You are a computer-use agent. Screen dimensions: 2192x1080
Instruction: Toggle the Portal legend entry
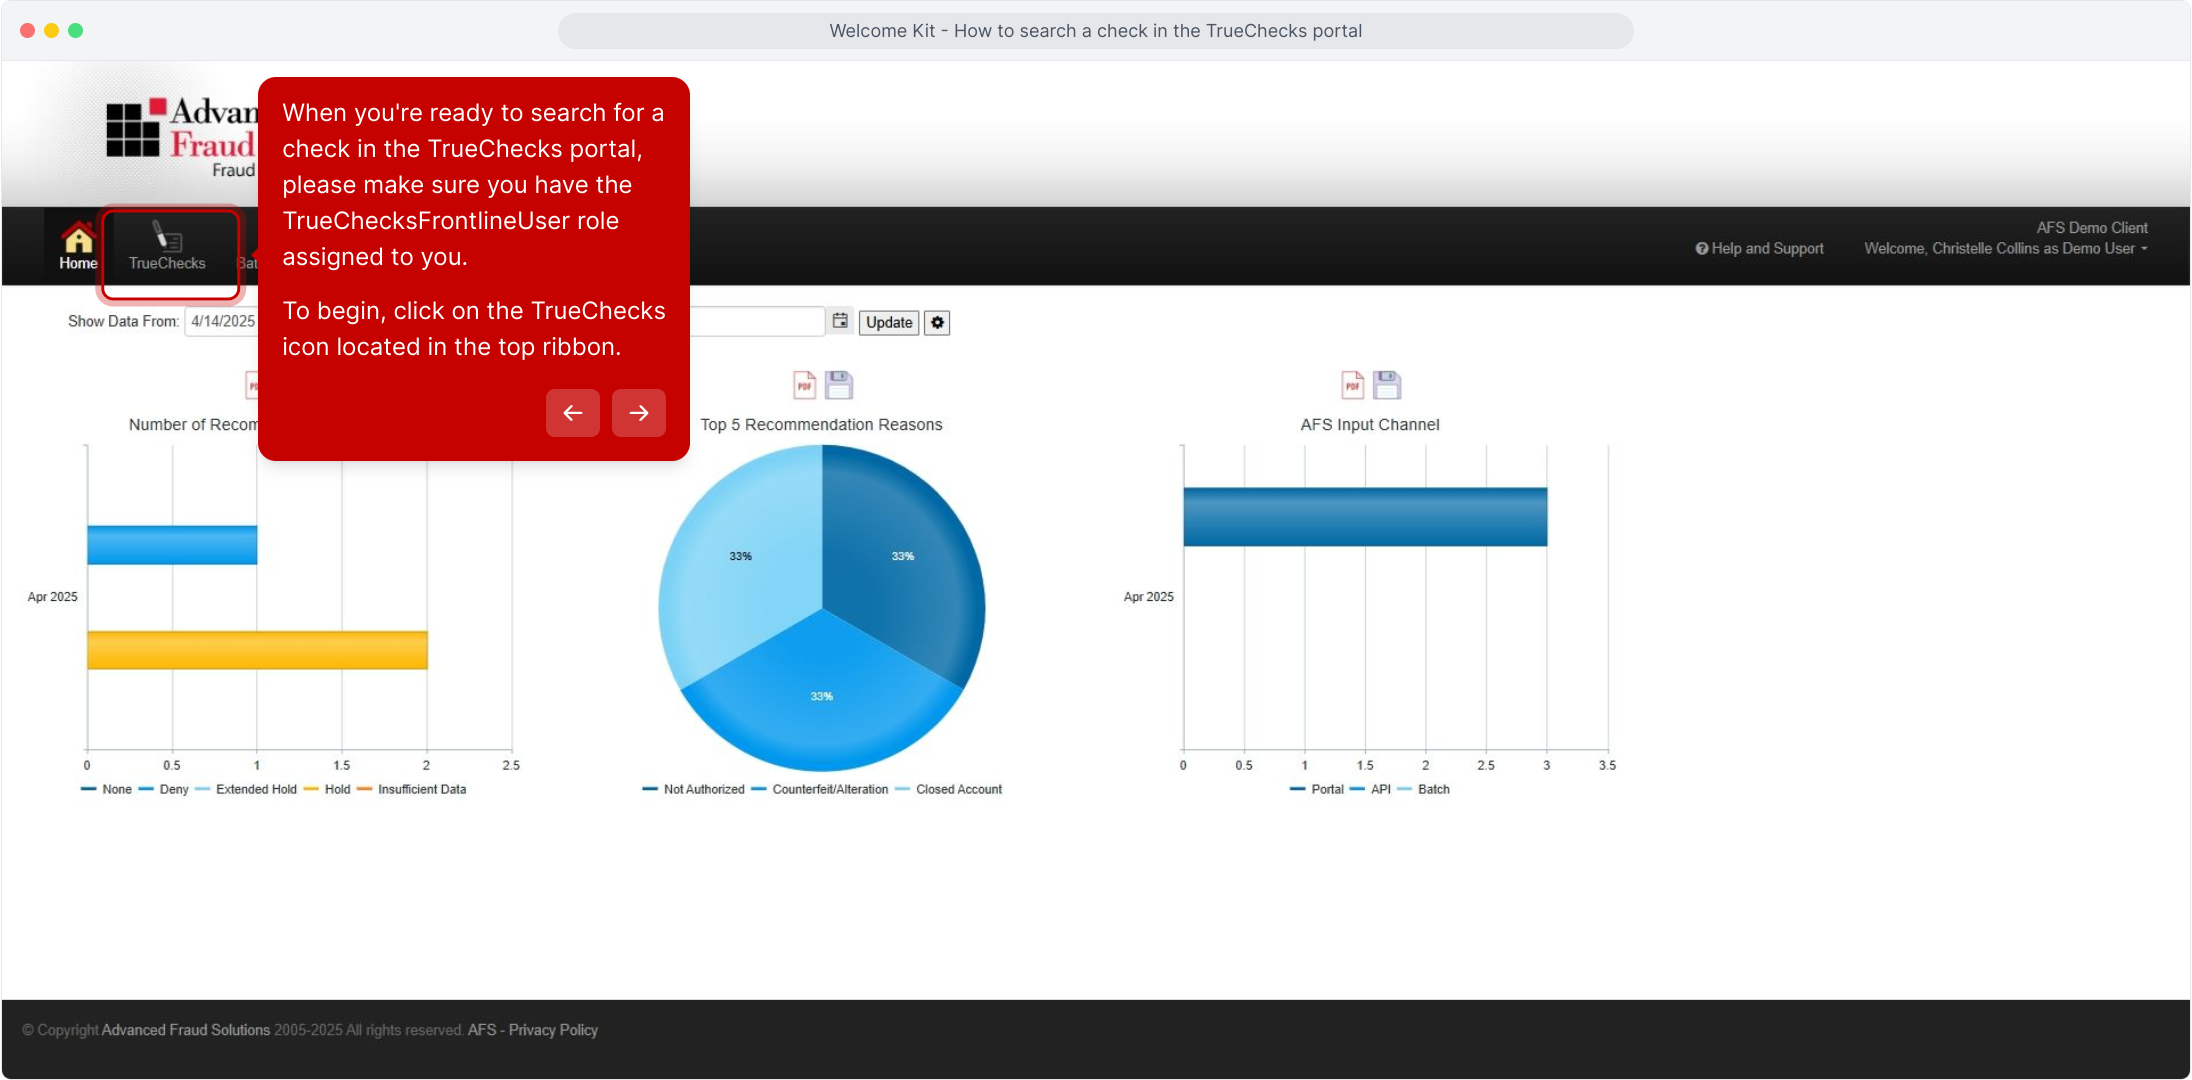(x=1317, y=789)
